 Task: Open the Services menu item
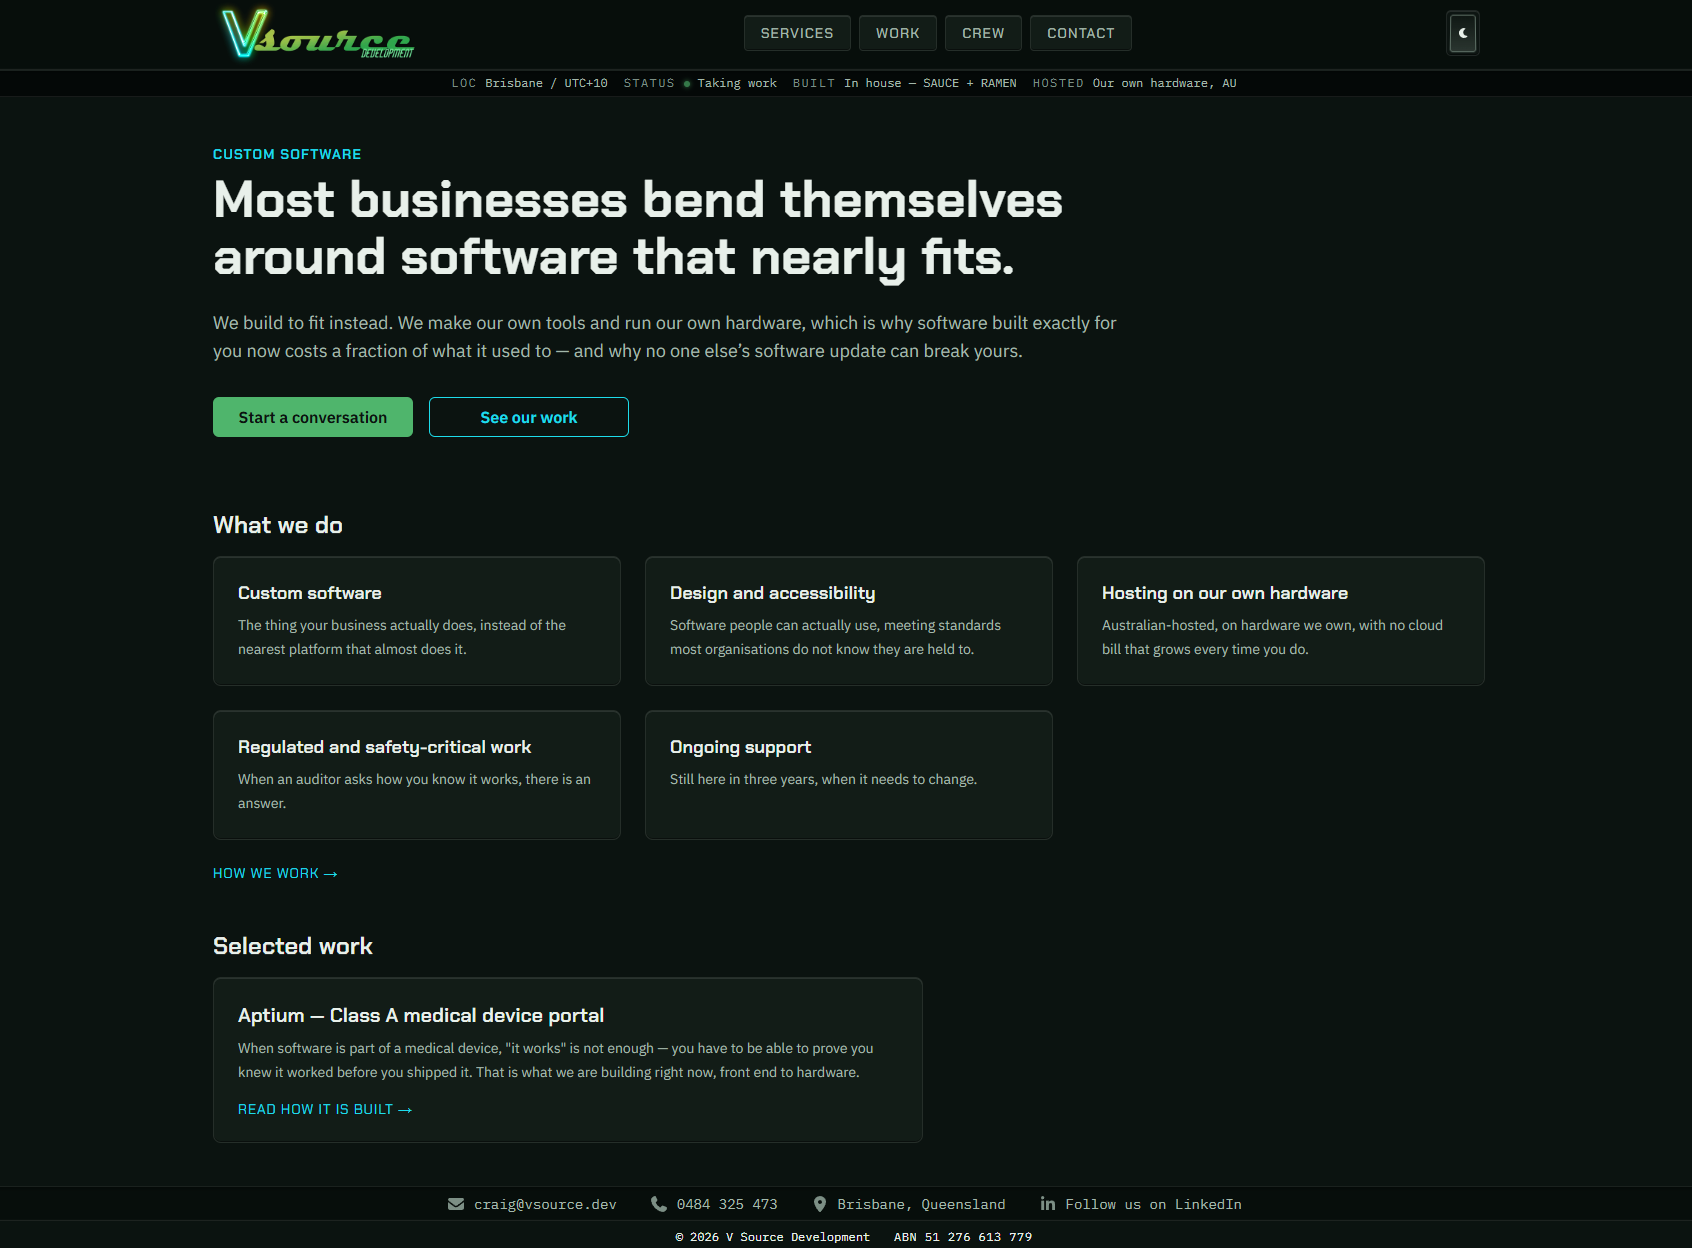[797, 33]
